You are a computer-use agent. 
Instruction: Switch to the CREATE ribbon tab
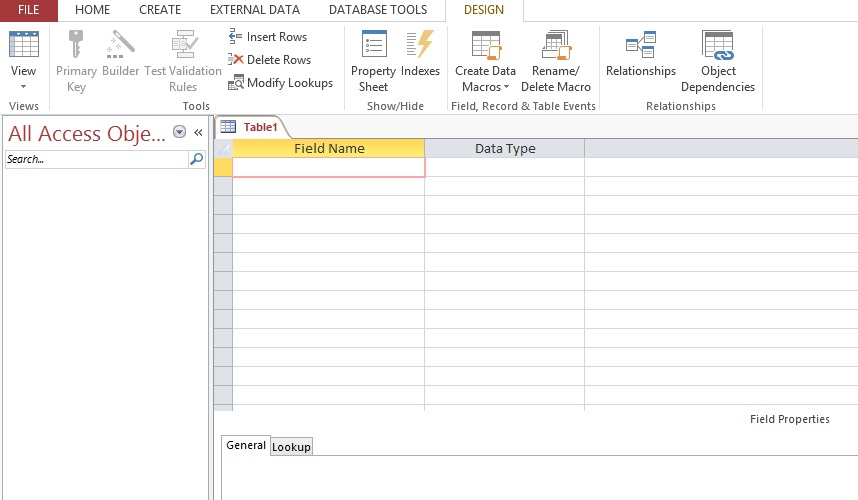160,10
